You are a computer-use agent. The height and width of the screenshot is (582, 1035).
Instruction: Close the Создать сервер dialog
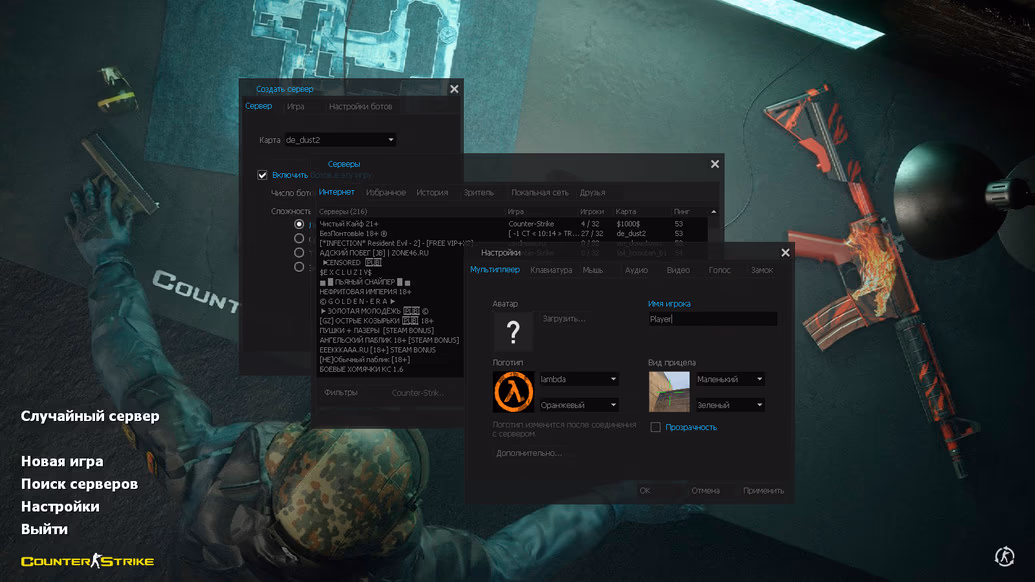[454, 89]
